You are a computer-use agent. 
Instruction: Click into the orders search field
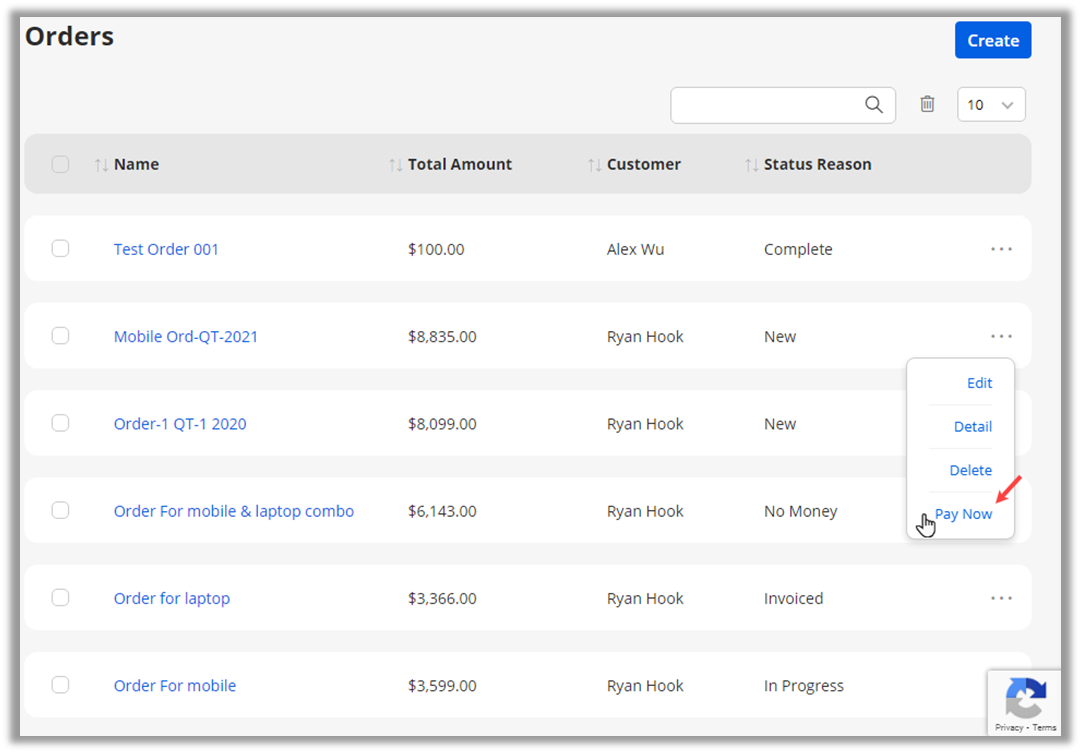coord(766,105)
